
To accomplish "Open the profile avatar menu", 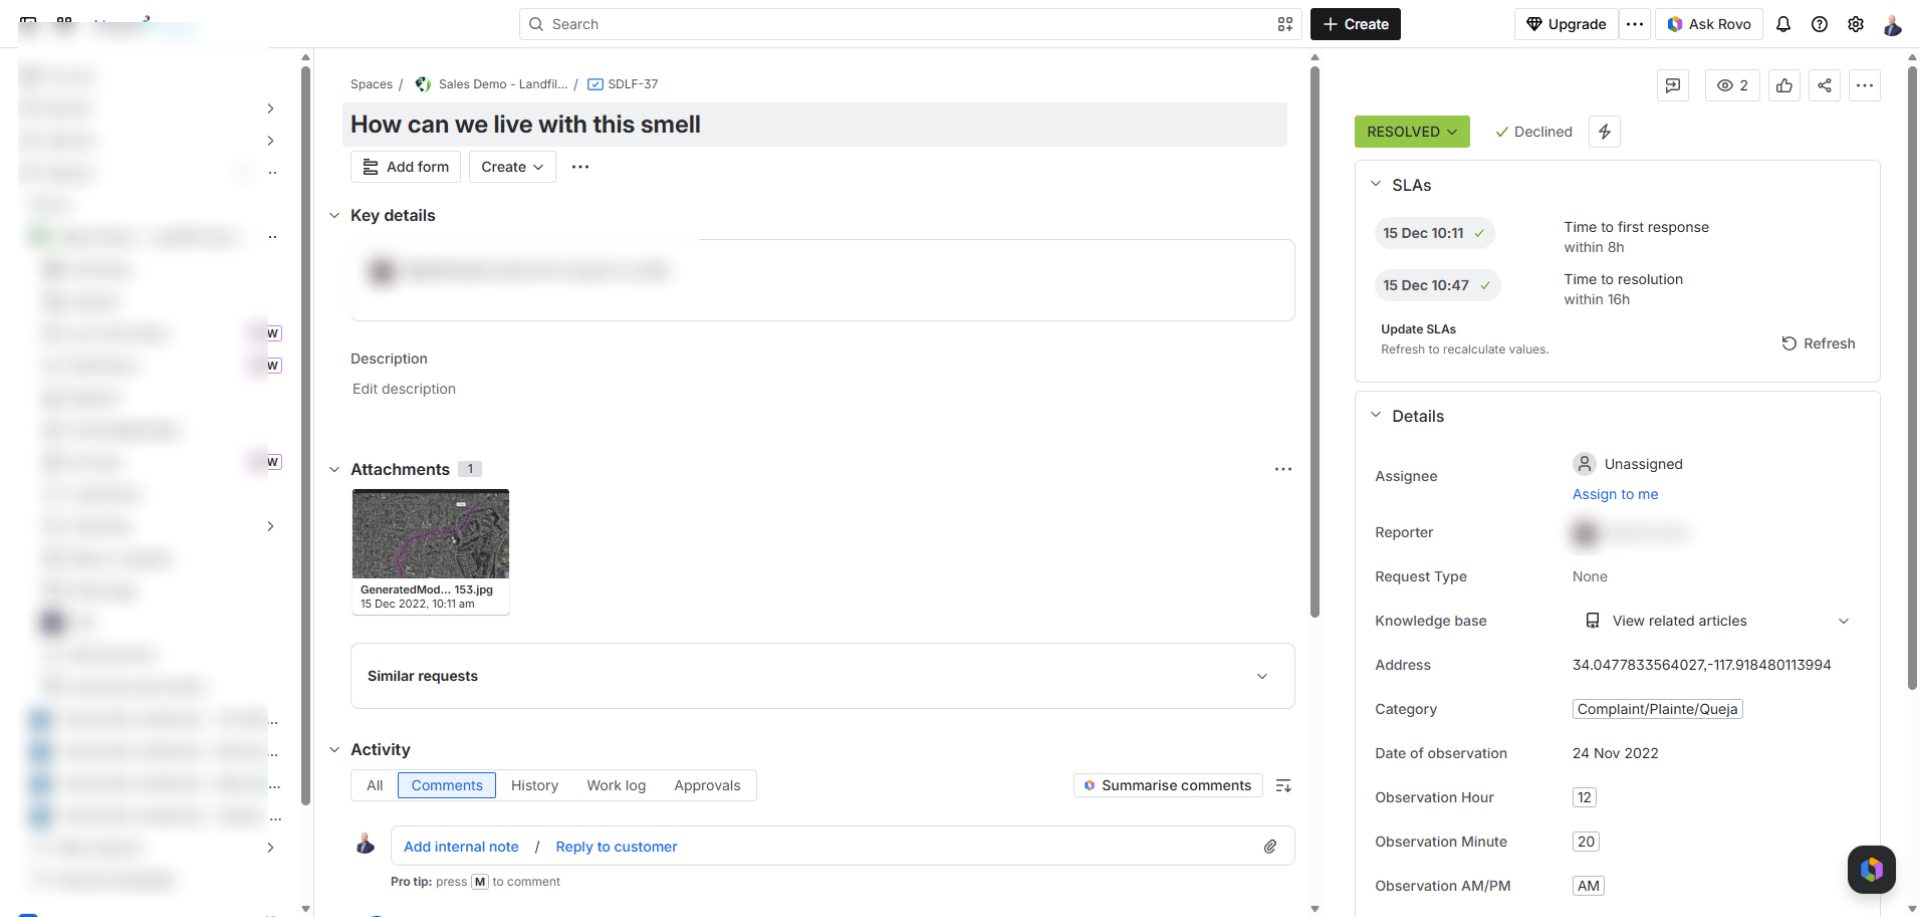I will 1892,24.
